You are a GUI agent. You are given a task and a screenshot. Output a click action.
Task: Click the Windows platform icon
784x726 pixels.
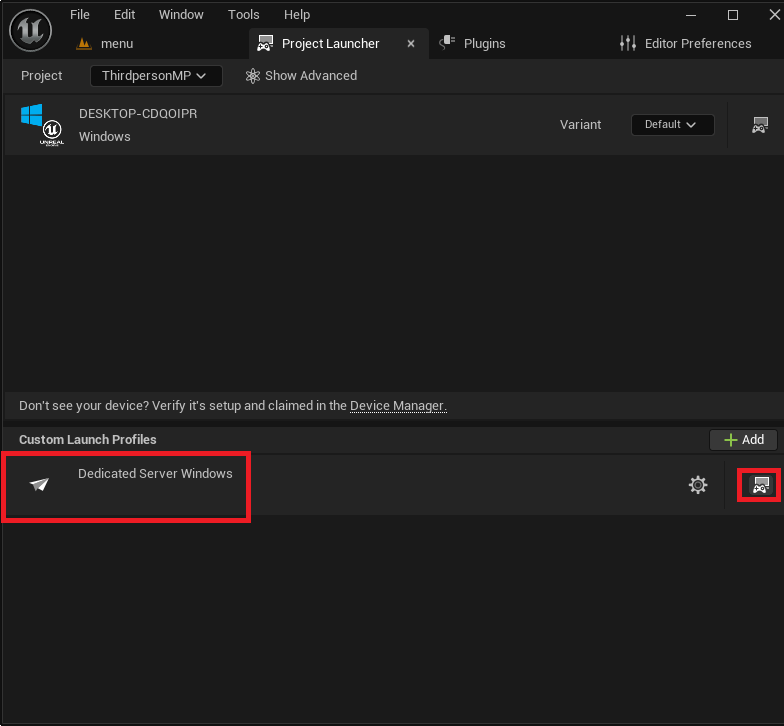click(x=42, y=124)
